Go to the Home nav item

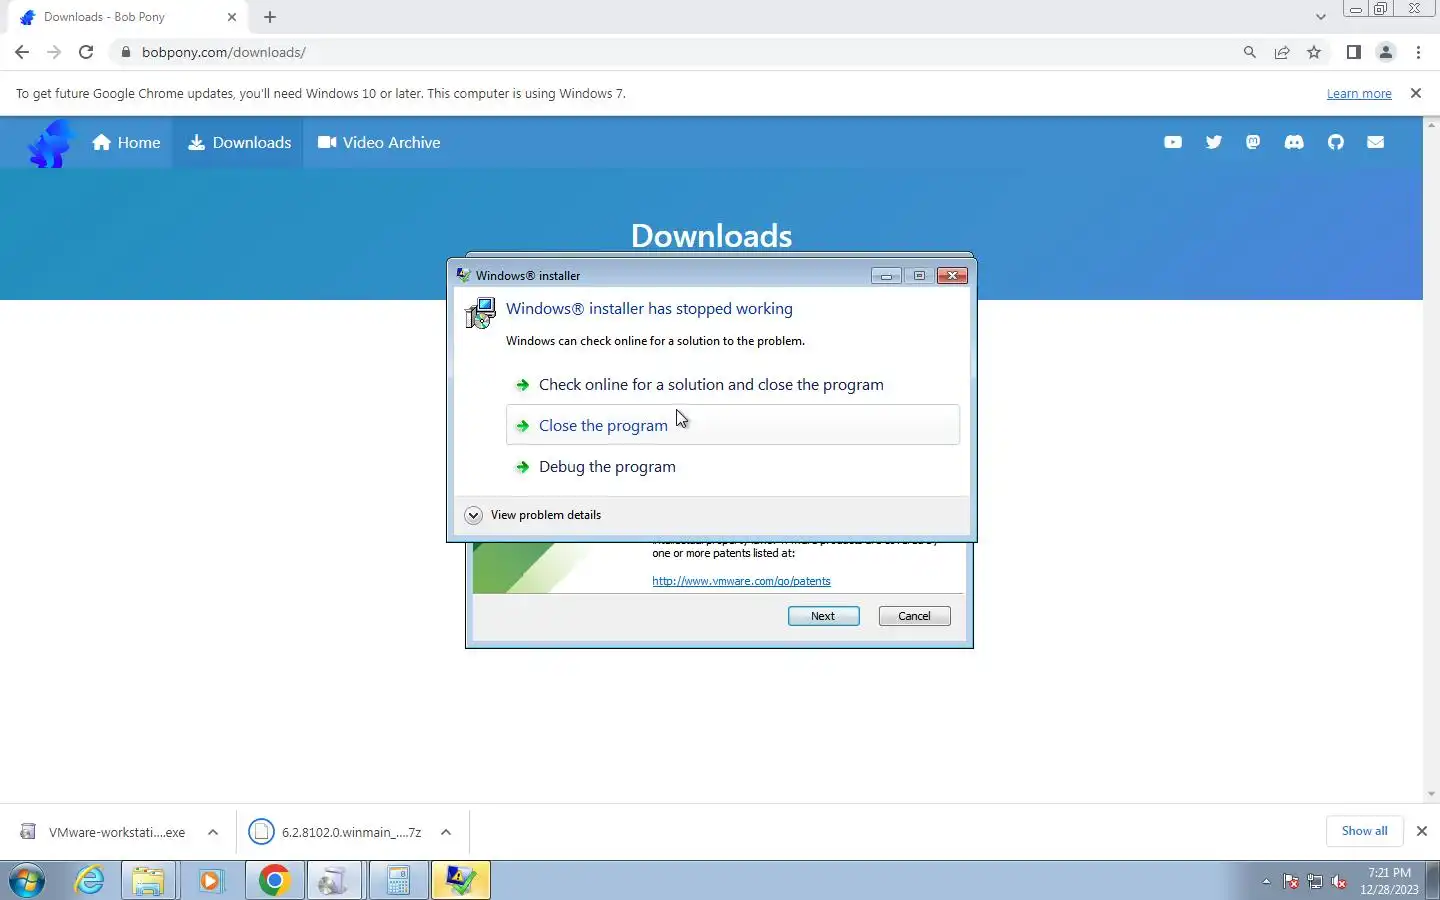point(126,142)
